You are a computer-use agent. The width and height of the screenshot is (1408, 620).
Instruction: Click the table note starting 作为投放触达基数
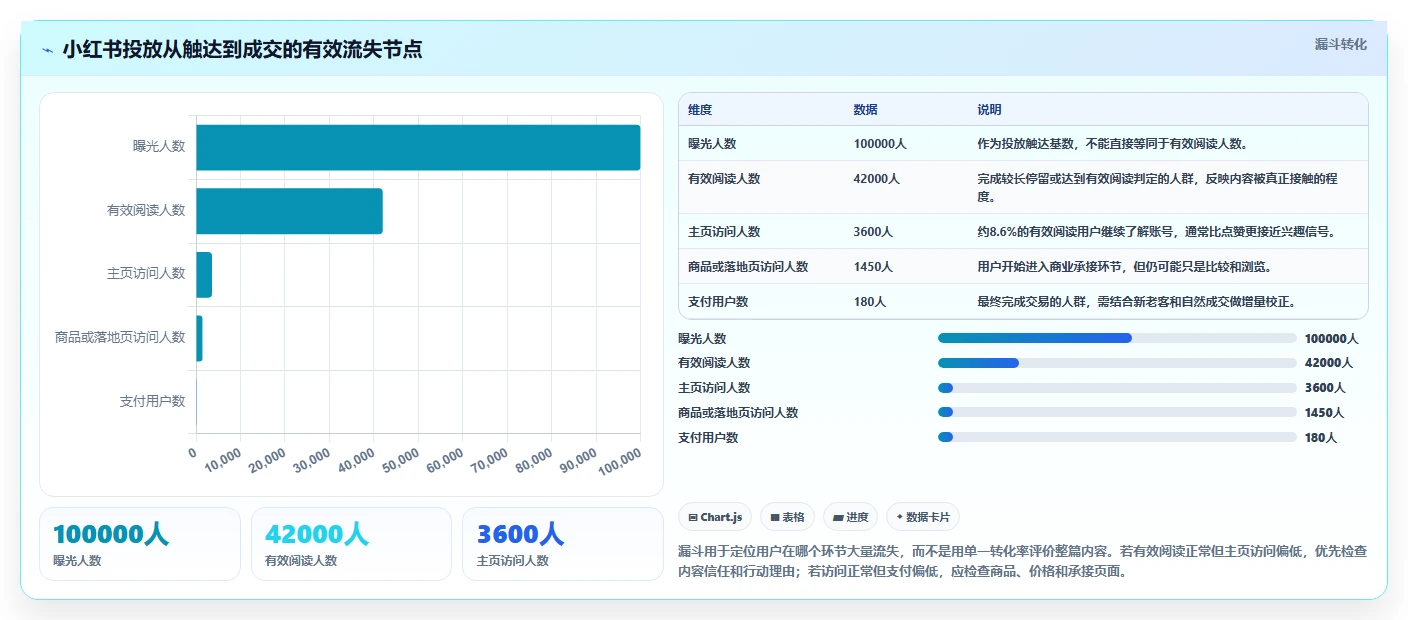1112,143
